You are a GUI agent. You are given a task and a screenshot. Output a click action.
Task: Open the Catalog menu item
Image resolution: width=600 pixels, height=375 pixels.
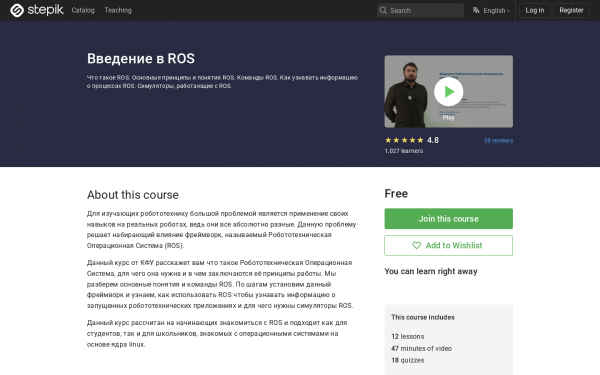pyautogui.click(x=83, y=10)
